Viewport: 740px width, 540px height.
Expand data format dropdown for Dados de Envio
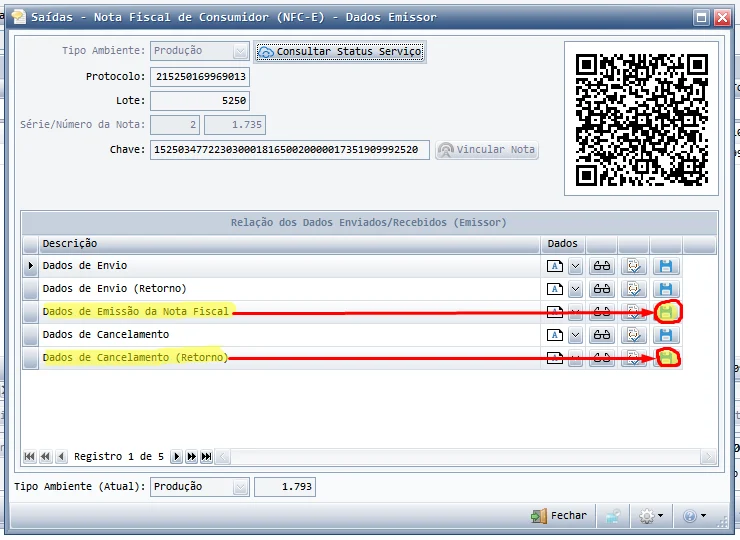pos(575,266)
